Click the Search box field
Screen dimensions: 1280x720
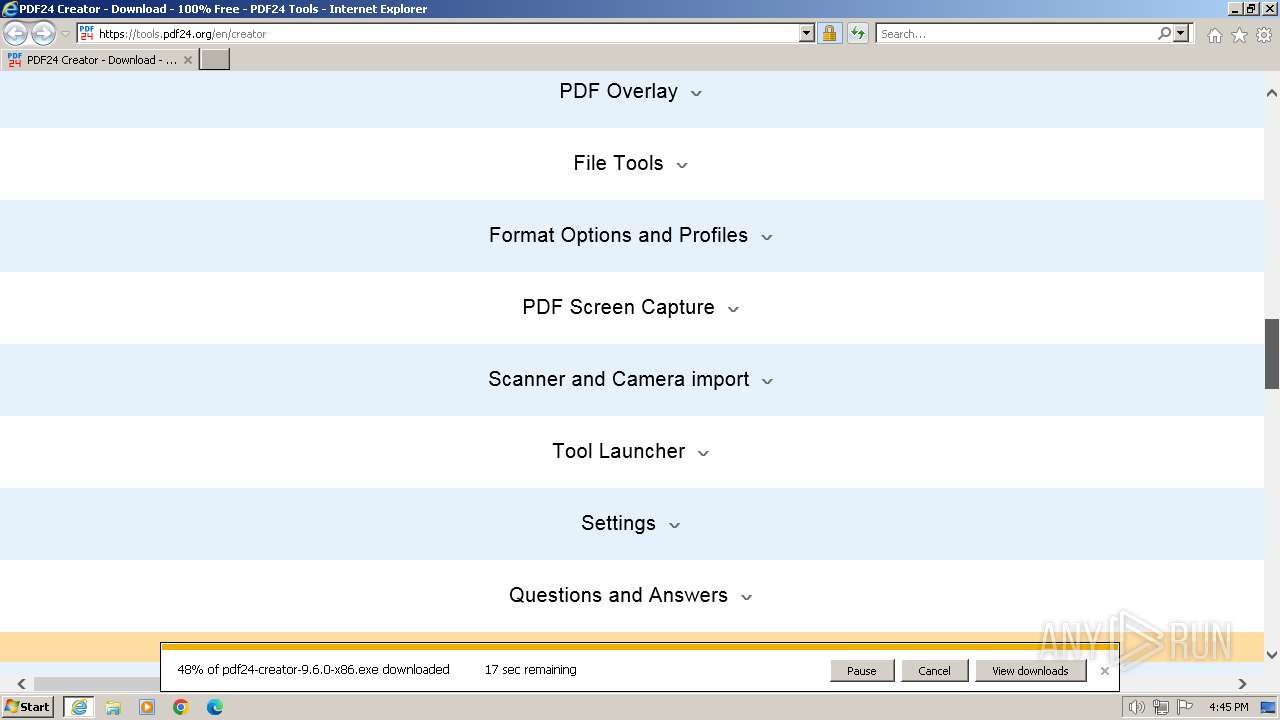1017,33
